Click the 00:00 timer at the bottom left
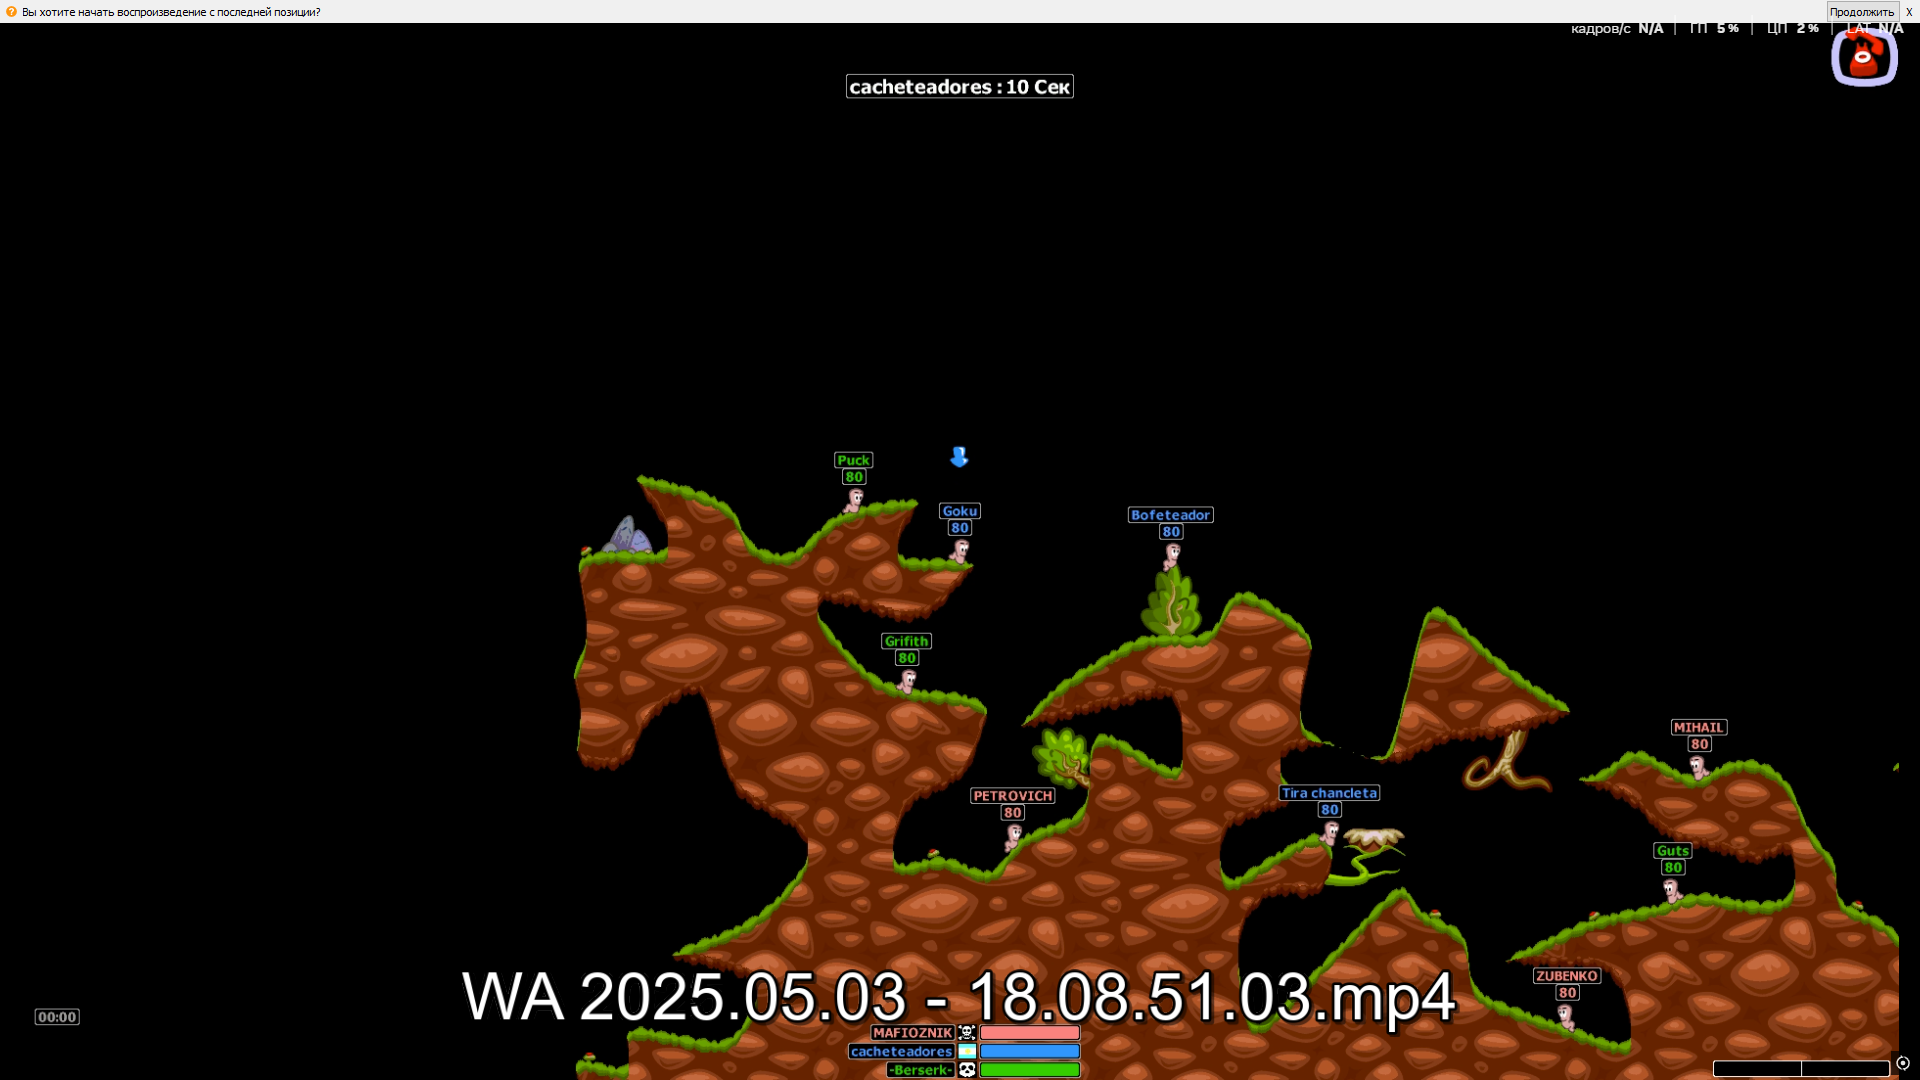This screenshot has width=1920, height=1080. tap(57, 1016)
